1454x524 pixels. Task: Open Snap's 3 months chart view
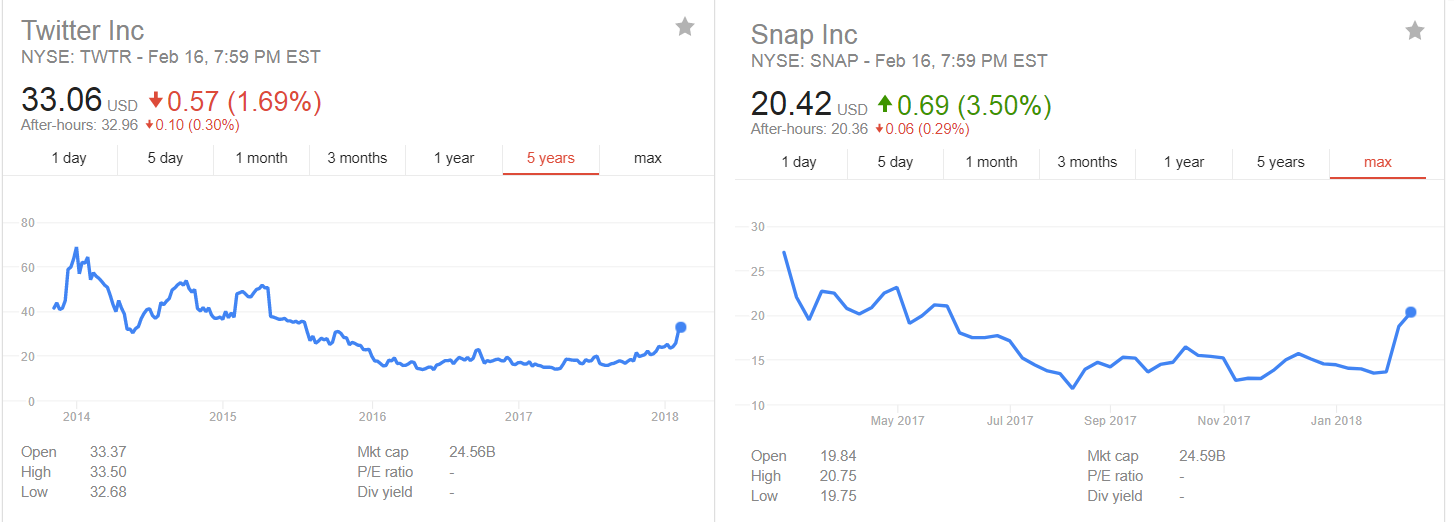pyautogui.click(x=1087, y=162)
